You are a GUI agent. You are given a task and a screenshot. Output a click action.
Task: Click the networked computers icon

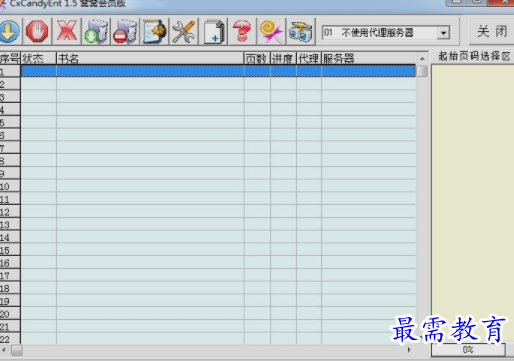click(301, 32)
